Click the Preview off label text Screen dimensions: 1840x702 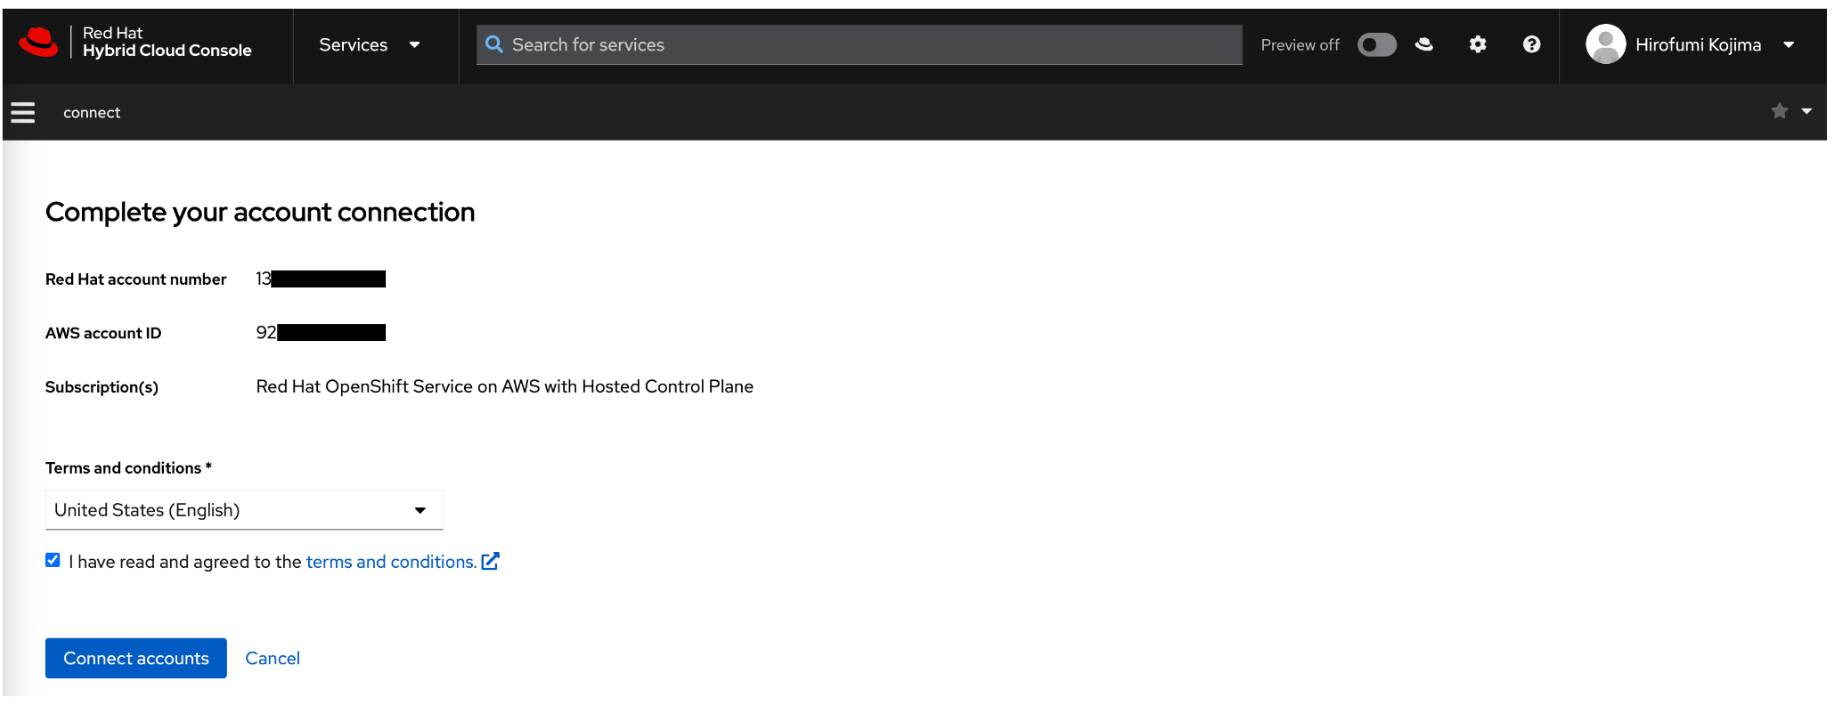coord(1300,45)
